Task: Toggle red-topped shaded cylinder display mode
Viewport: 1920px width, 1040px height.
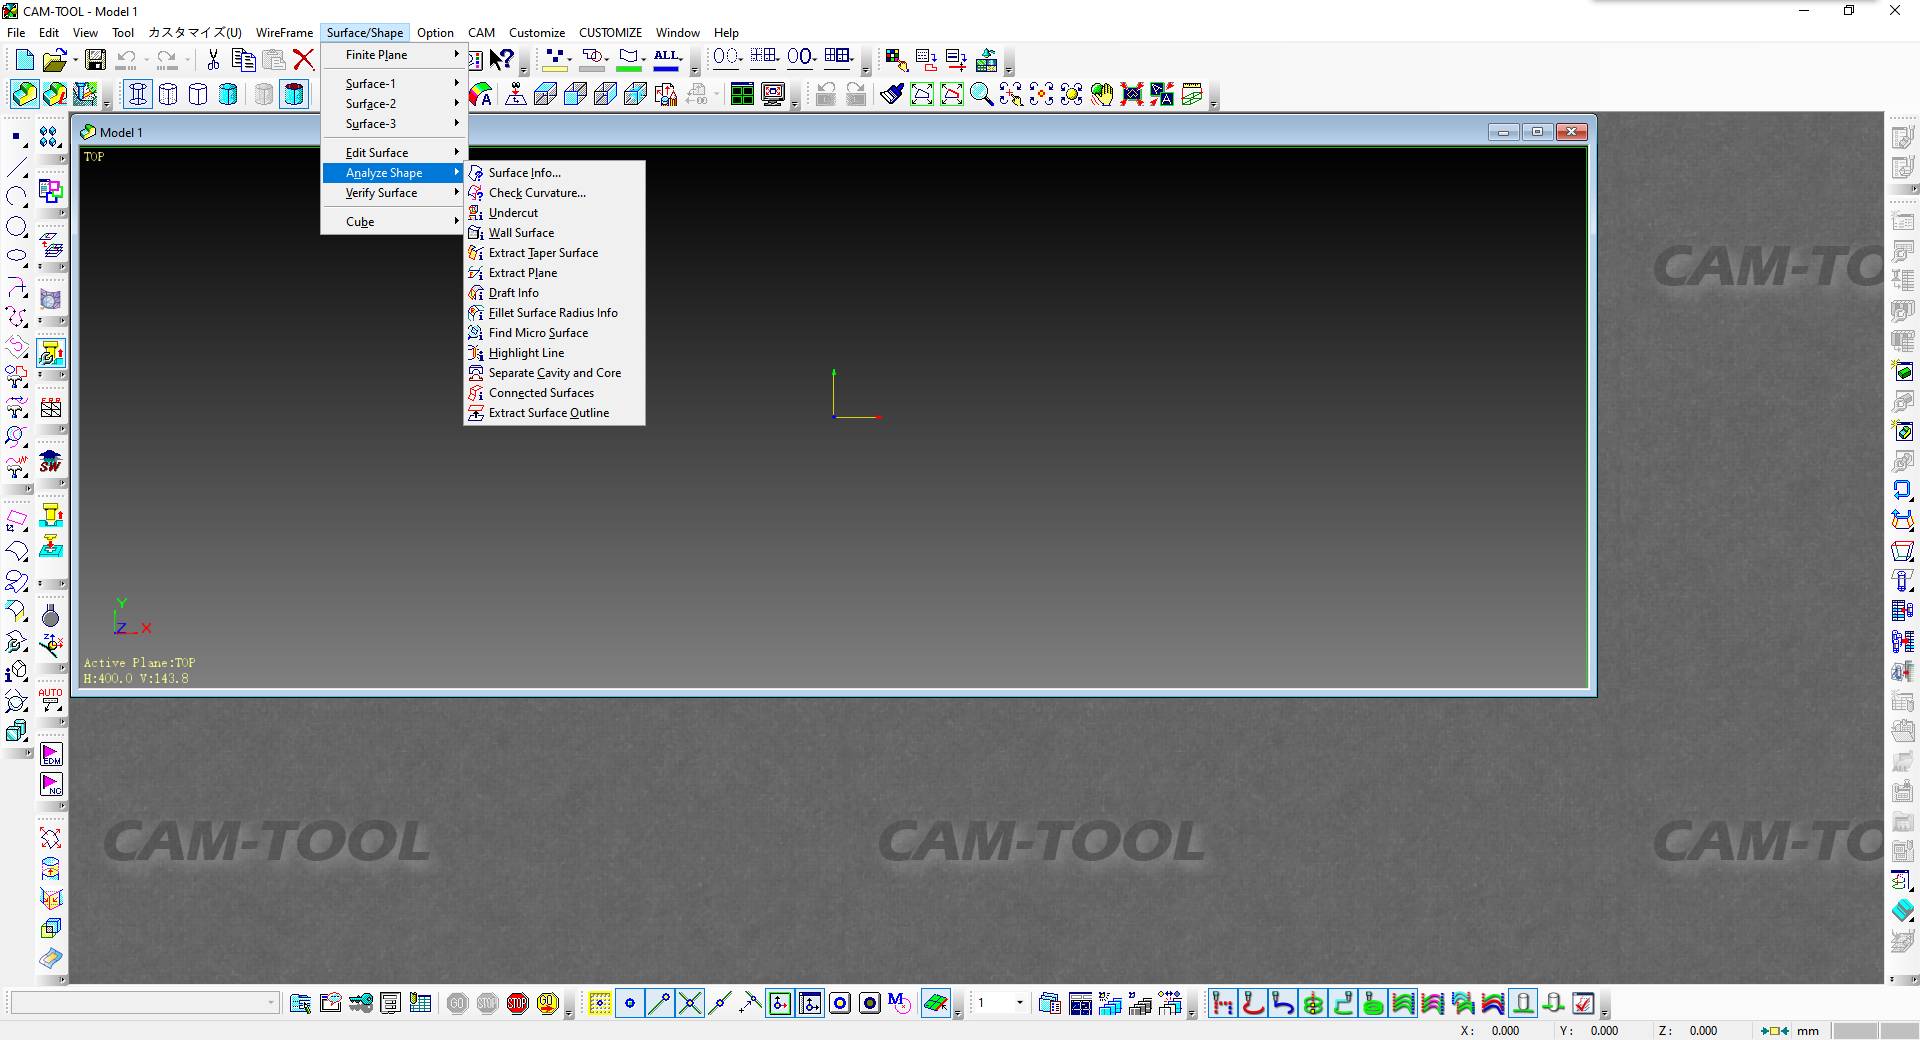Action: [294, 94]
